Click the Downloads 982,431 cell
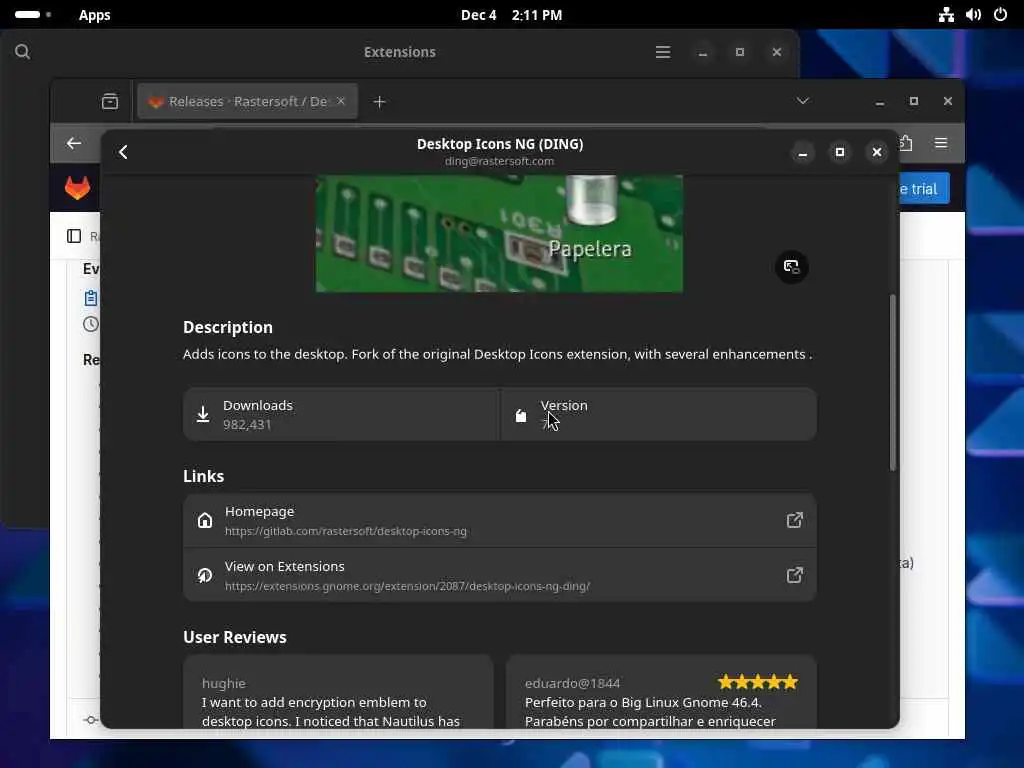 coord(342,414)
